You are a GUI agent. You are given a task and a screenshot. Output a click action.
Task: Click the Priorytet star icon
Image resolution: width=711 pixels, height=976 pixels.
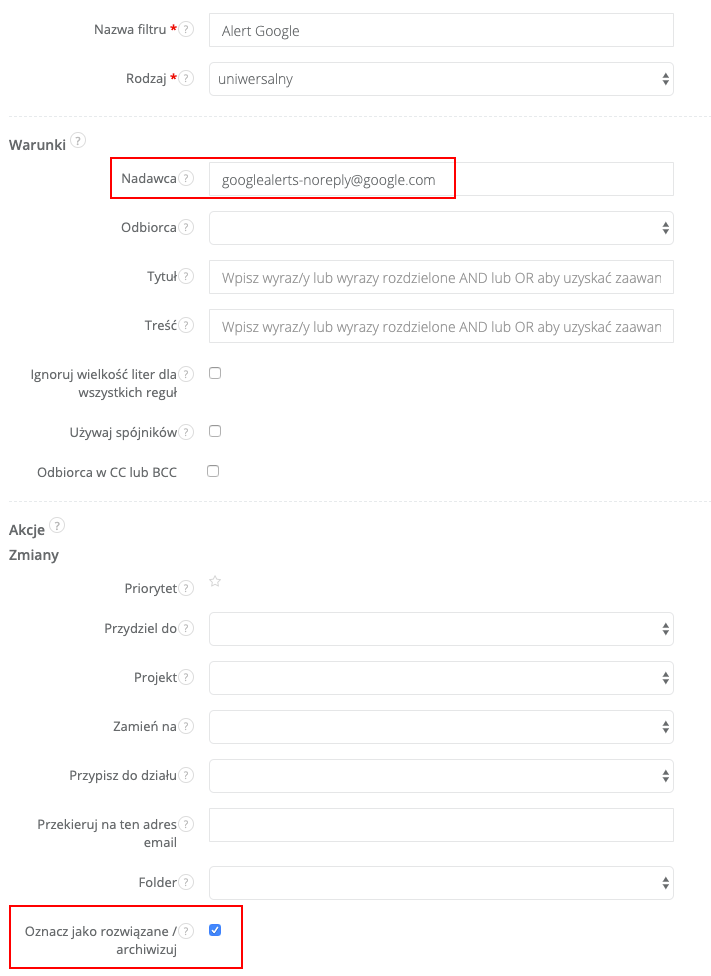(214, 580)
